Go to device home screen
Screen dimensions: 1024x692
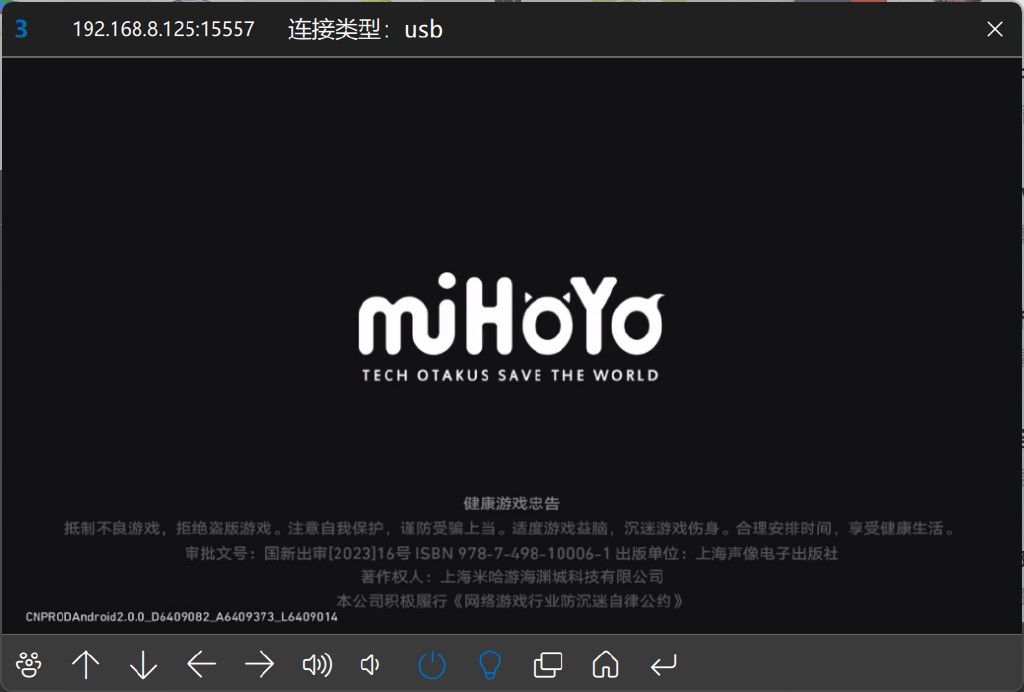(605, 664)
